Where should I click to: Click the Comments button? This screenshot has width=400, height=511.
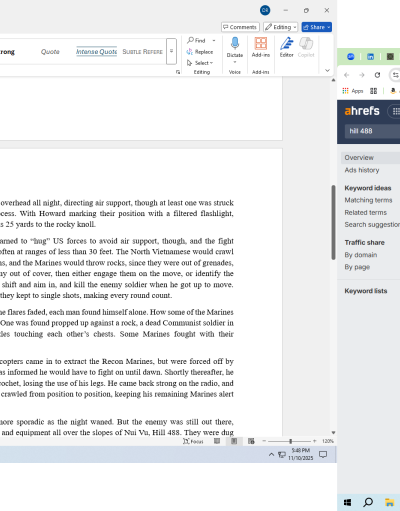click(240, 27)
